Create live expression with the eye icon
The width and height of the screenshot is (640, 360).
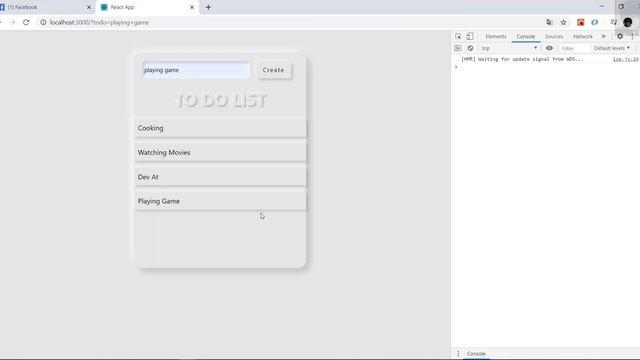click(549, 48)
